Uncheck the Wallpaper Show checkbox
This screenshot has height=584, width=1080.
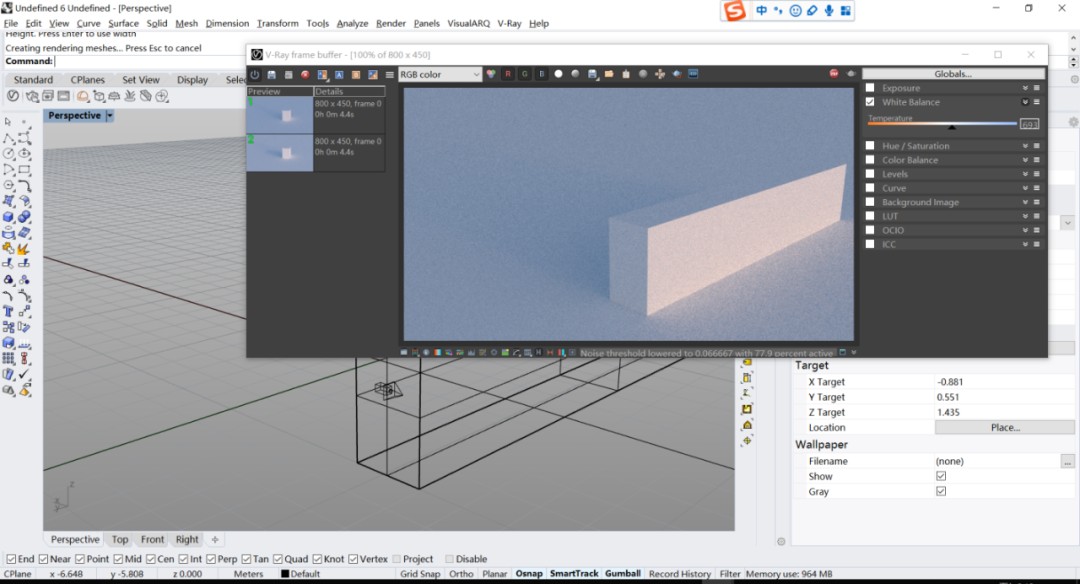click(941, 476)
